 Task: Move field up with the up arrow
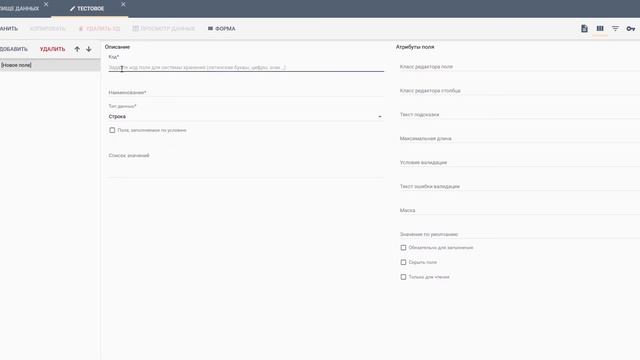(77, 49)
